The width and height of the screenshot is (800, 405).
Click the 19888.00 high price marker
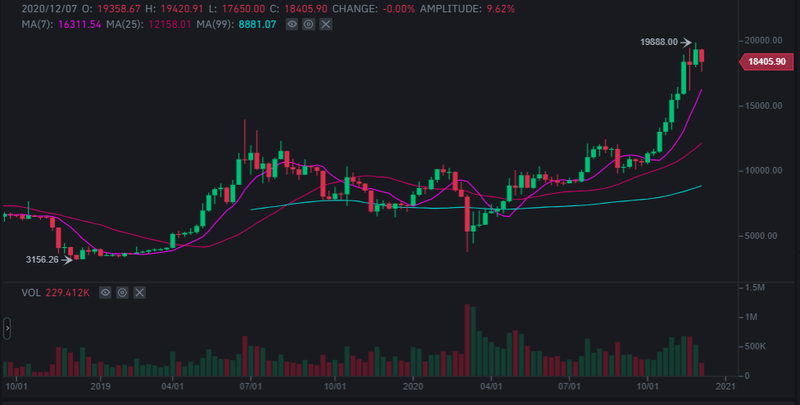coord(659,42)
